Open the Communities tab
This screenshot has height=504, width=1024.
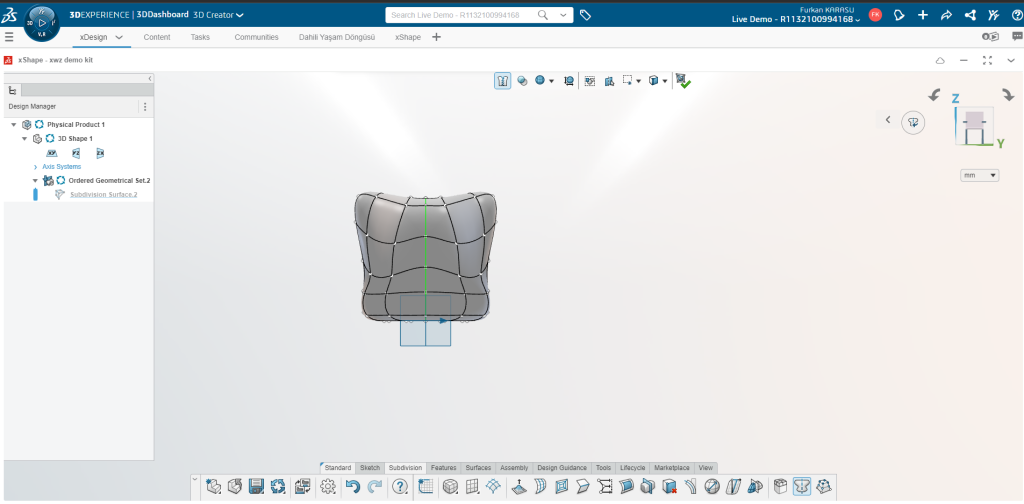[256, 37]
